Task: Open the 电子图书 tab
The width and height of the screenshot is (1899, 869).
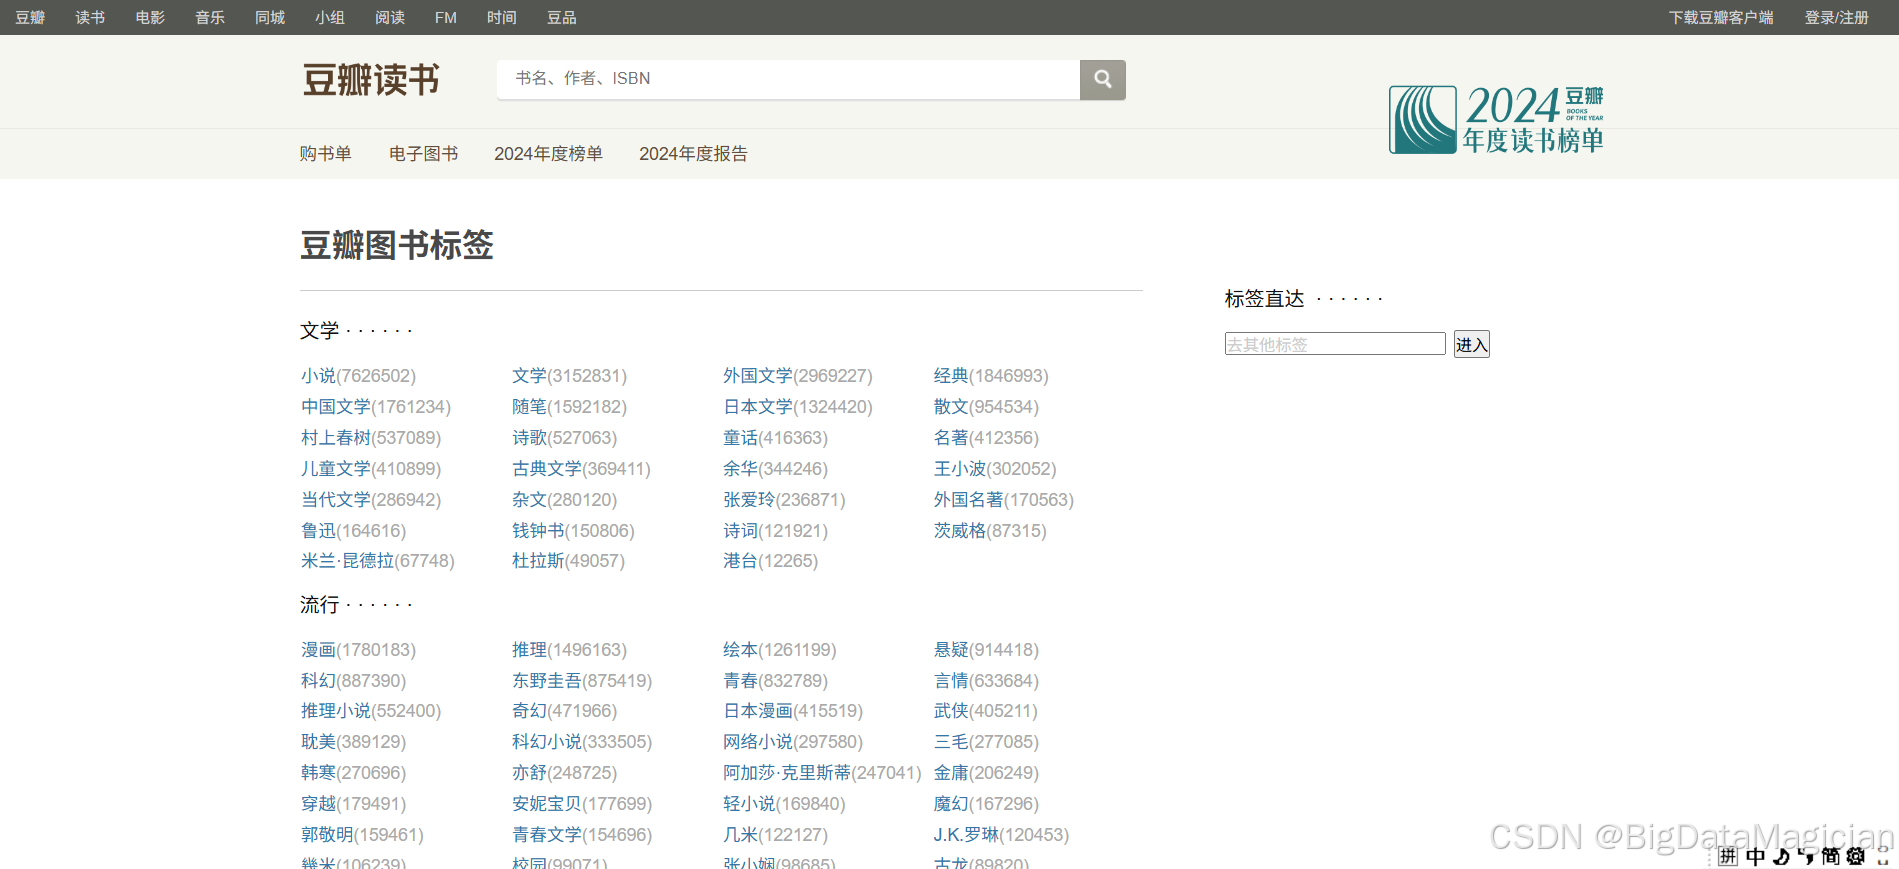Action: click(423, 153)
